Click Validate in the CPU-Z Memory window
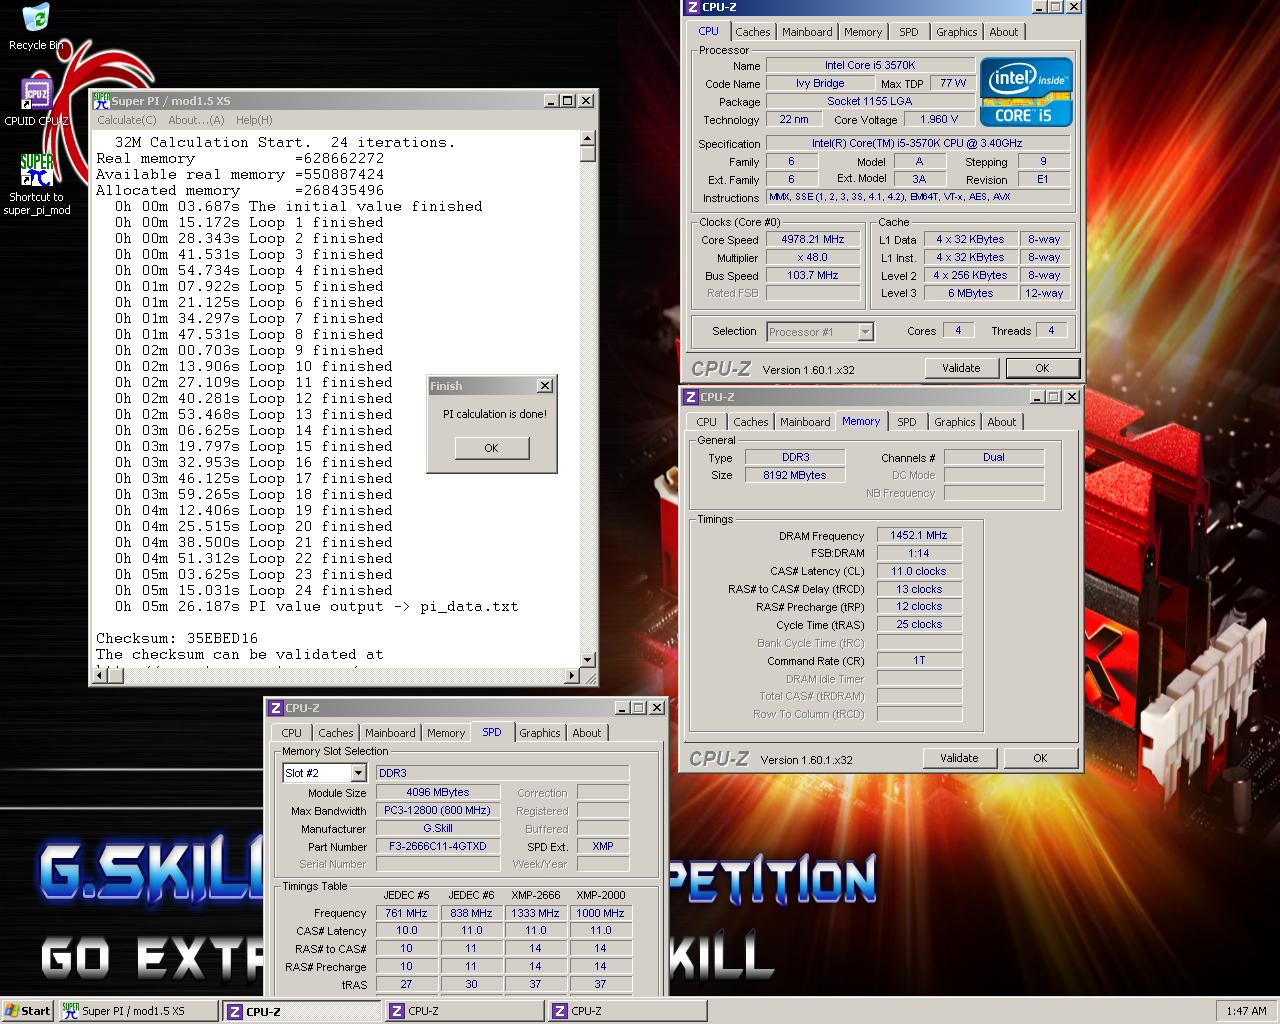Screen dimensions: 1280x1024 959,758
